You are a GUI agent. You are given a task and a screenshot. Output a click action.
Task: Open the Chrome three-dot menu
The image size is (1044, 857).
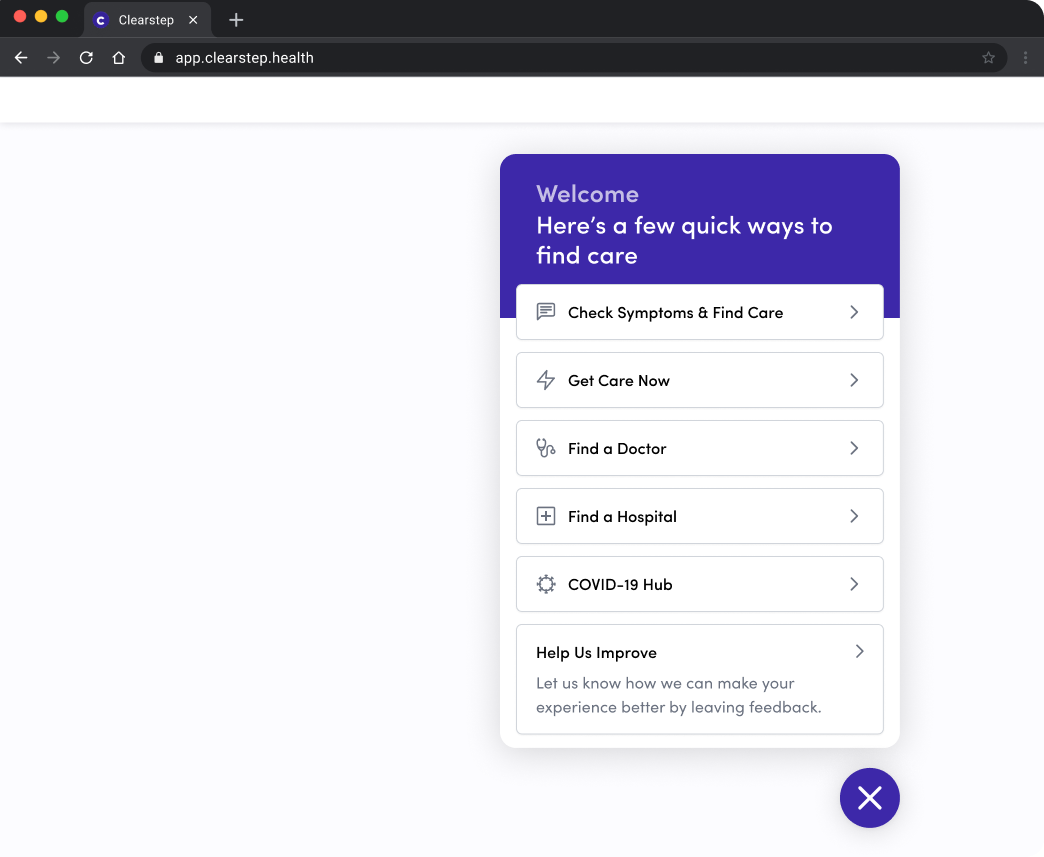pos(1025,57)
